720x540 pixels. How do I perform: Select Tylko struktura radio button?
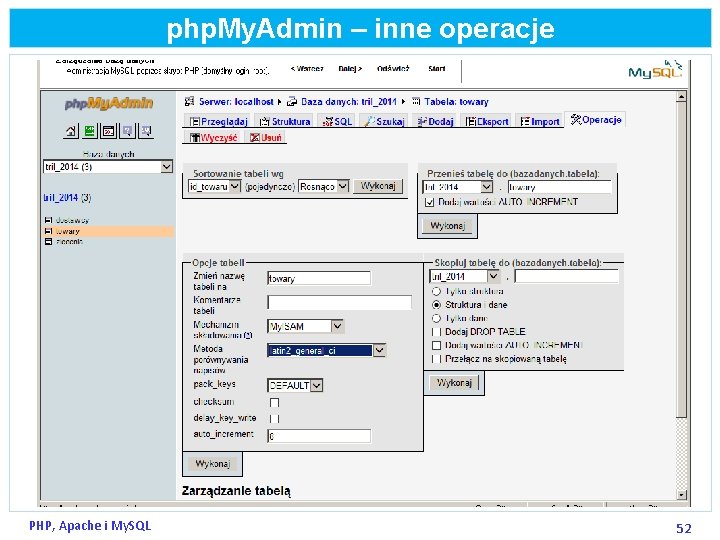437,292
